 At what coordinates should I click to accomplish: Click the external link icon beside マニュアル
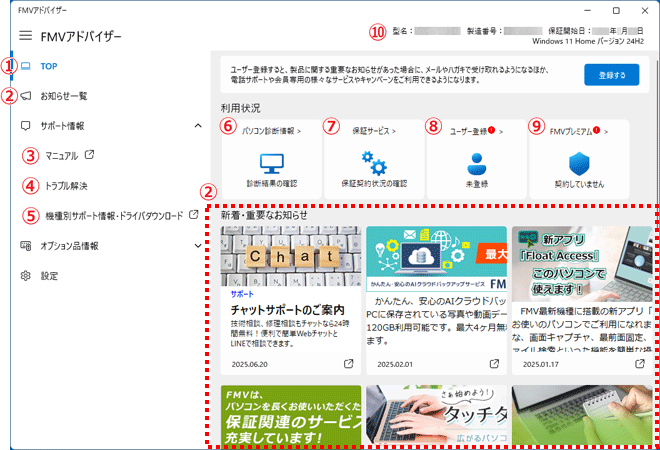(89, 154)
